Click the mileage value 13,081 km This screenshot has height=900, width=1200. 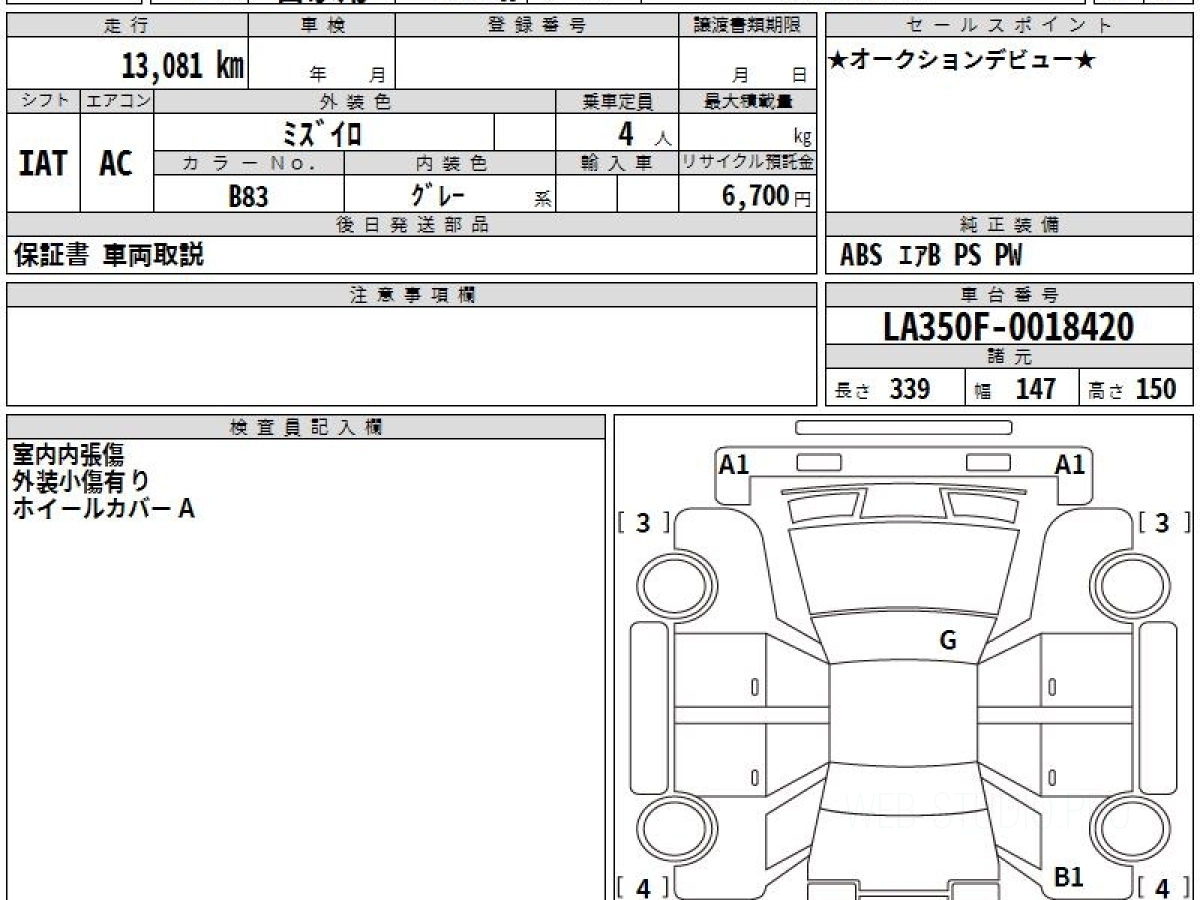point(183,66)
